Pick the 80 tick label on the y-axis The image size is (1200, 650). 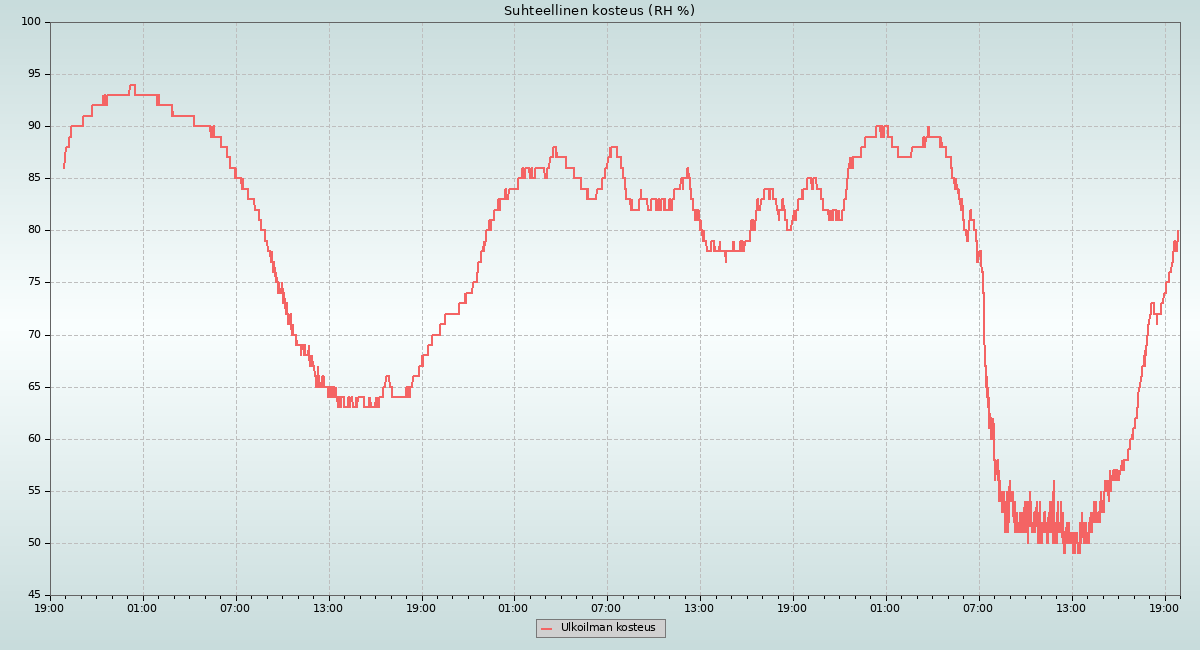tap(34, 230)
